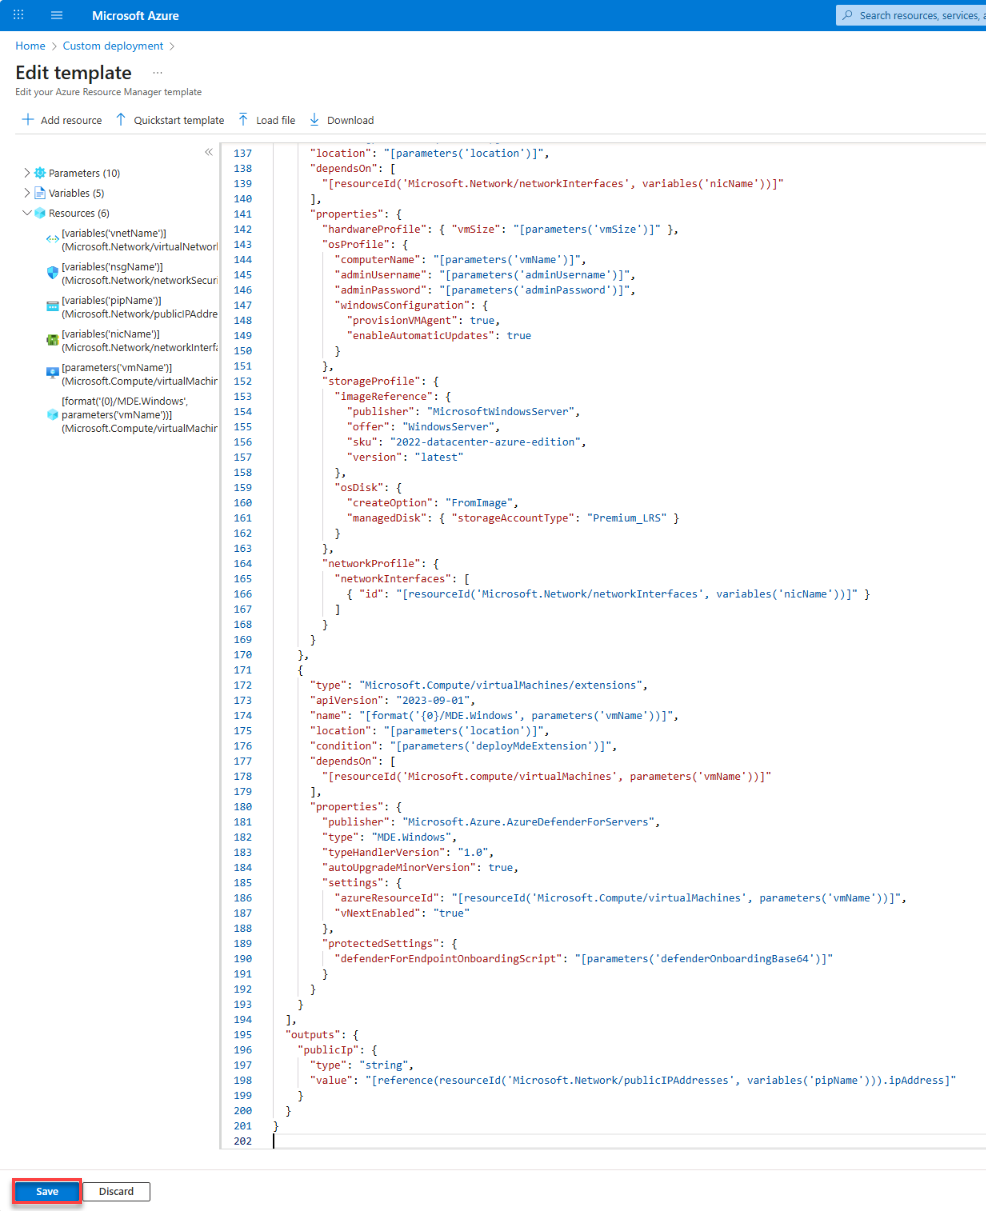Click "Premium_LRS" value on line 161
Viewport: 986px width, 1211px height.
[629, 518]
